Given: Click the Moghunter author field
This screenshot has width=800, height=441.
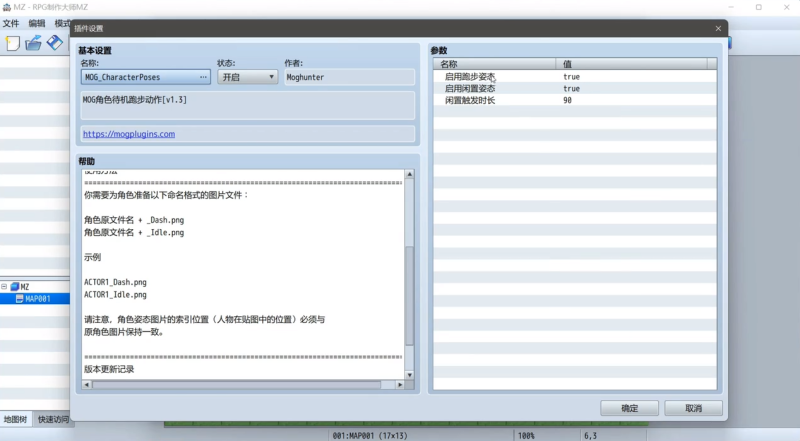Looking at the screenshot, I should point(349,77).
